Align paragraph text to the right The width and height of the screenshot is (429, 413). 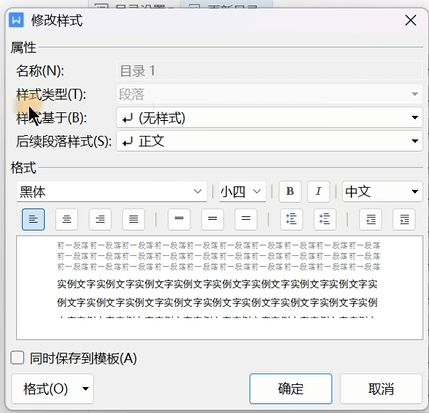tap(100, 219)
